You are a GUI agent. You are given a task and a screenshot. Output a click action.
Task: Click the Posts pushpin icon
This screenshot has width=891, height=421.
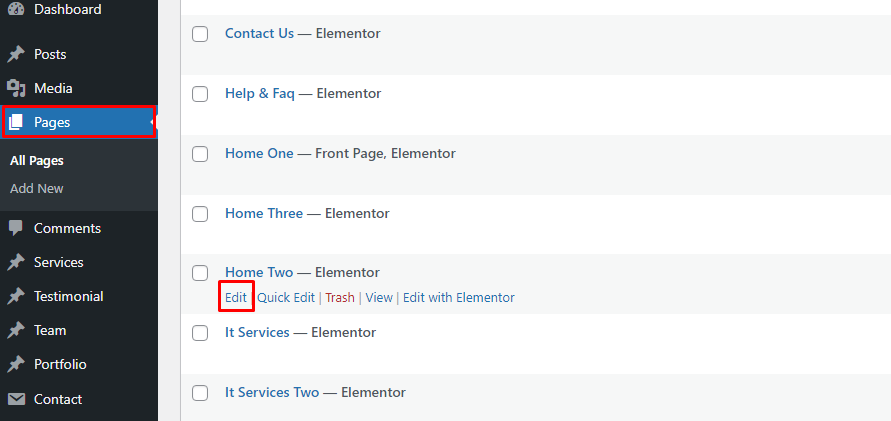[16, 55]
